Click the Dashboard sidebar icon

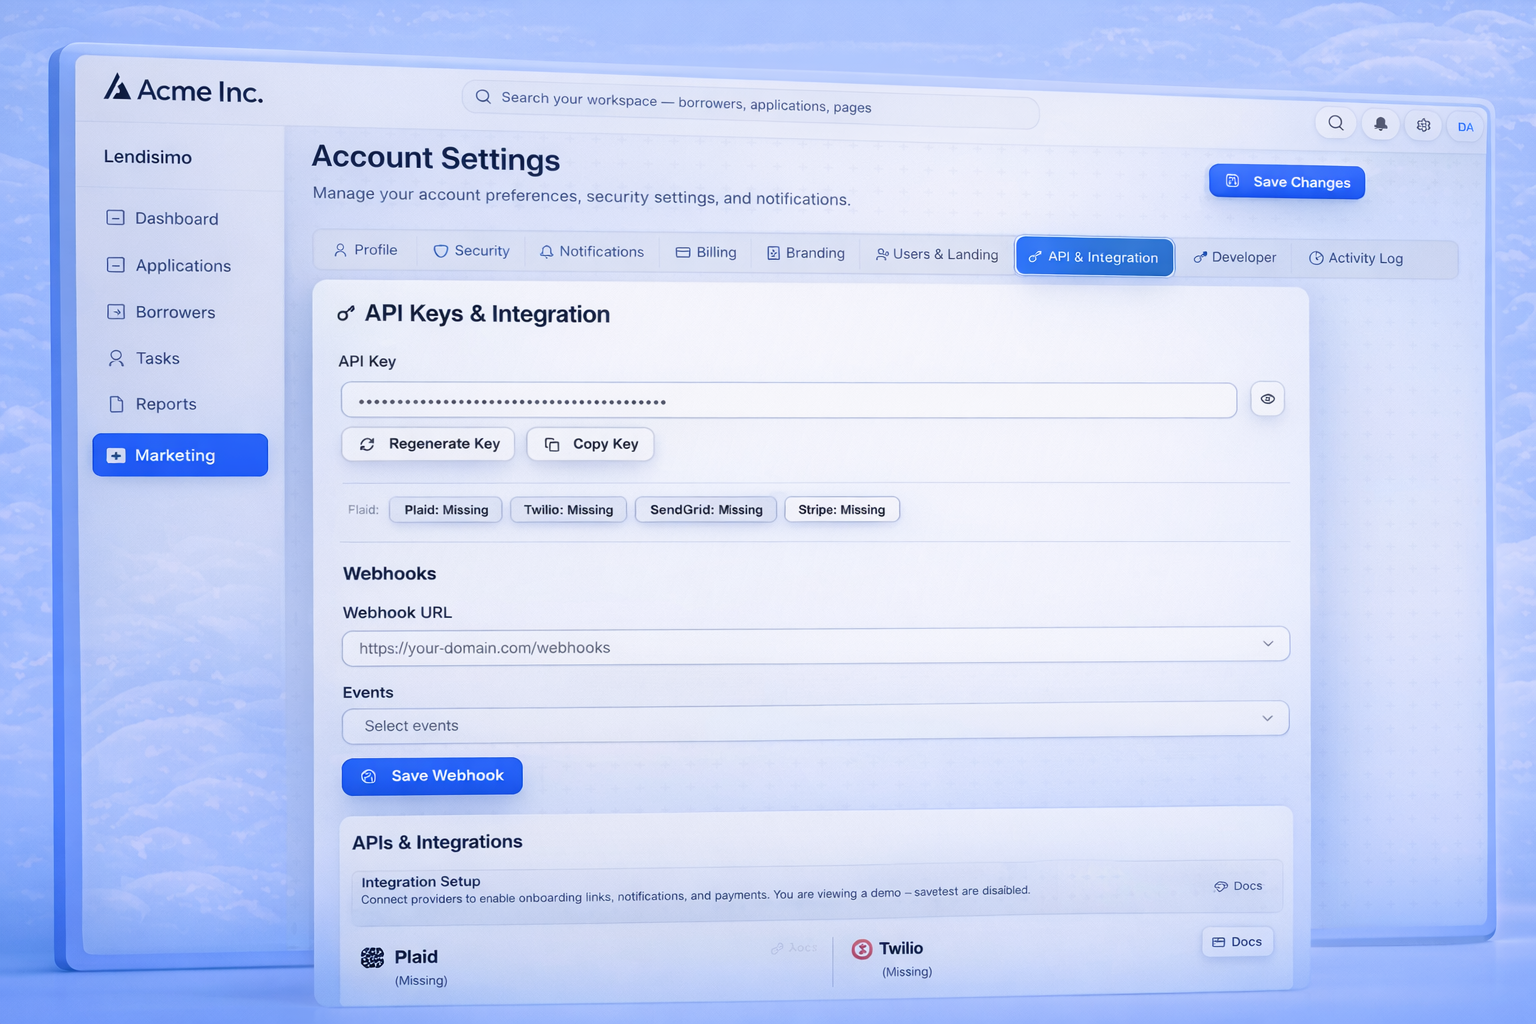(x=116, y=217)
